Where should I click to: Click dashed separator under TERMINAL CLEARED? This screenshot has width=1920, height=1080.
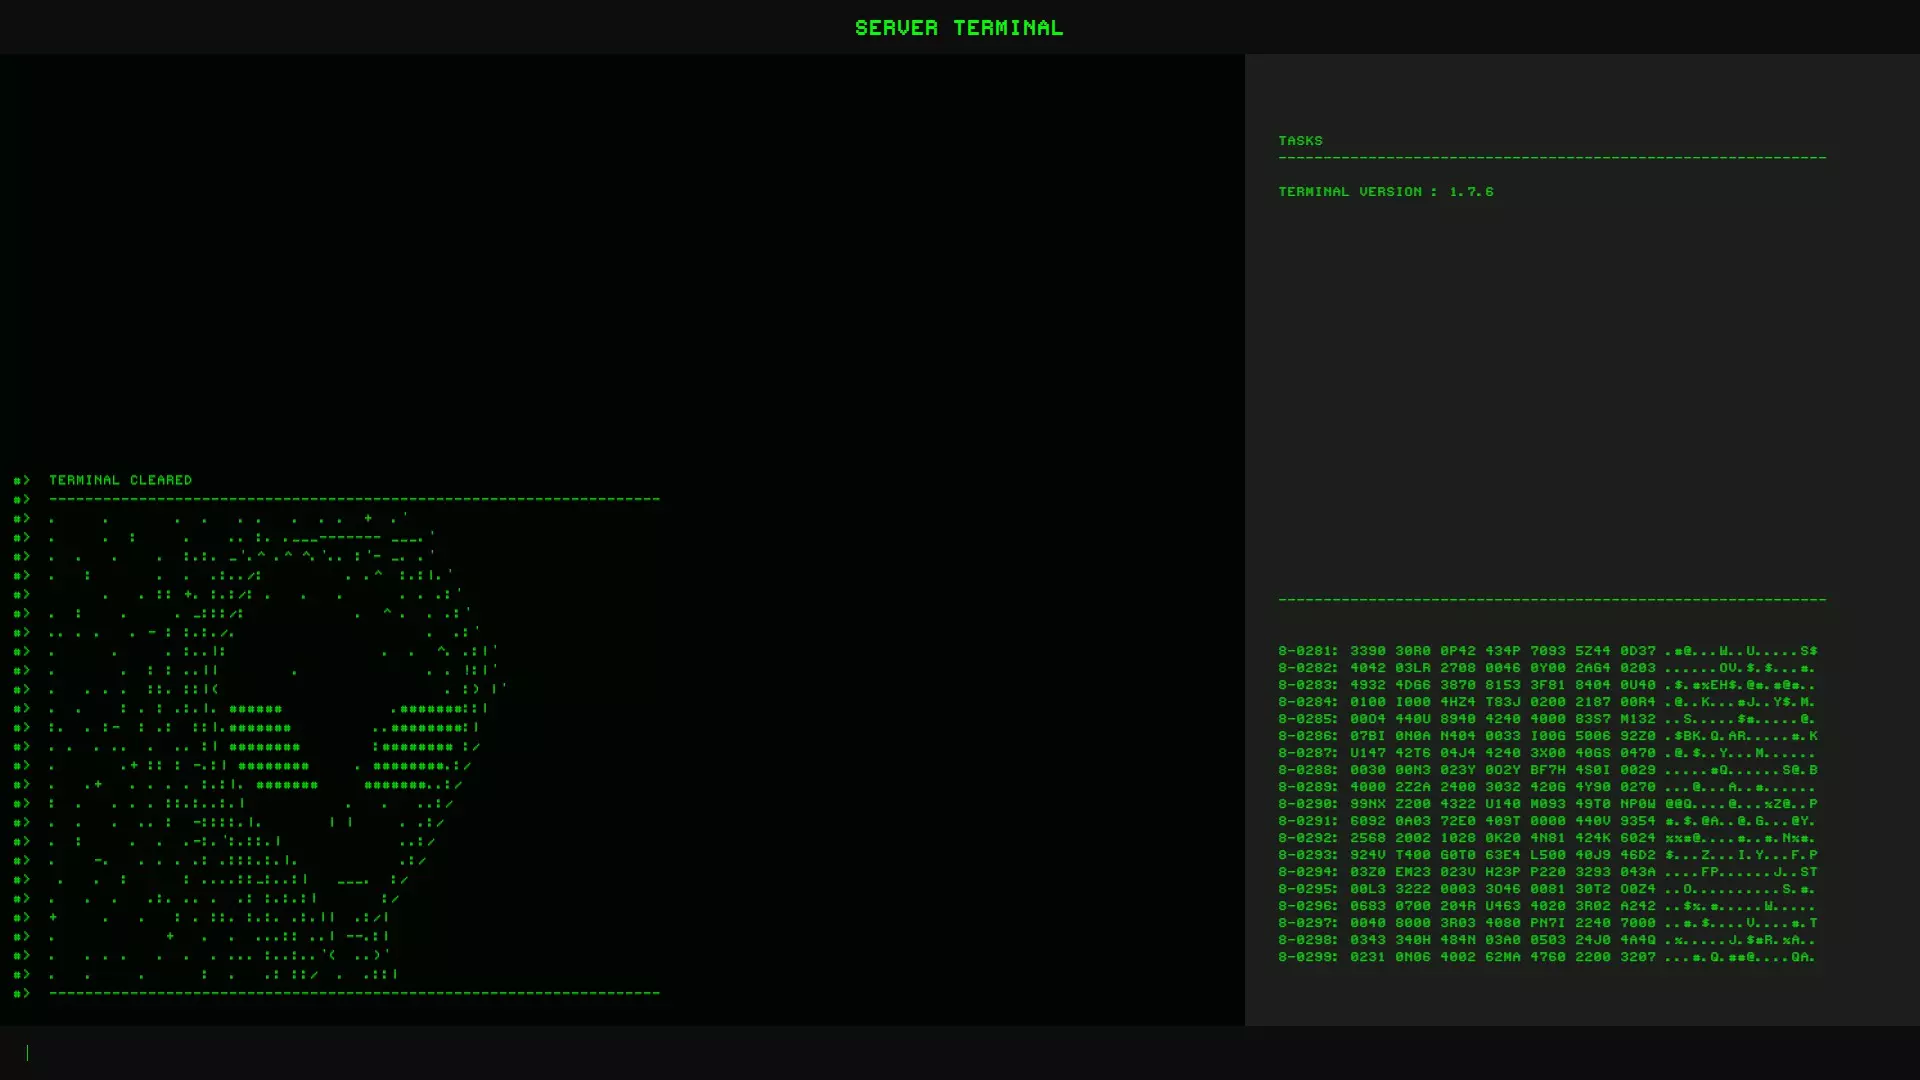(354, 499)
